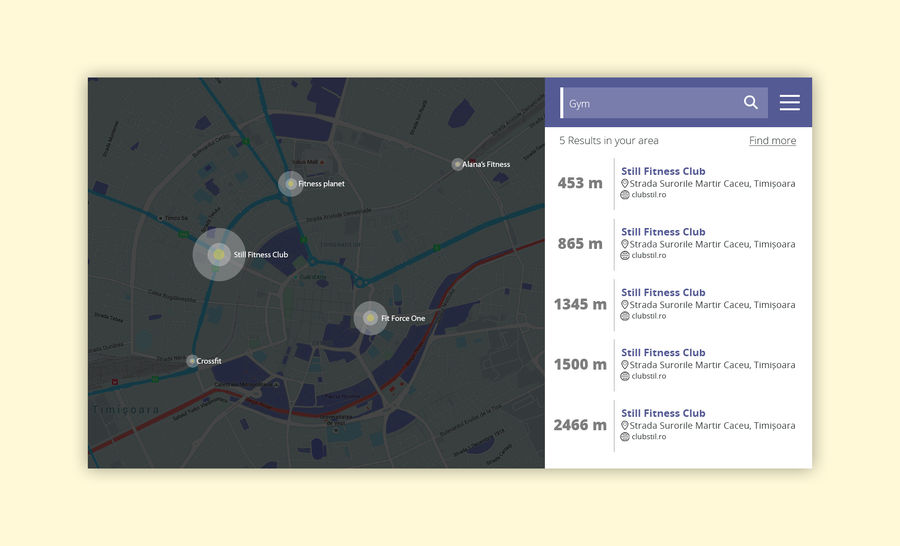Select the Still Fitness Club map marker
This screenshot has width=900, height=546.
click(219, 254)
